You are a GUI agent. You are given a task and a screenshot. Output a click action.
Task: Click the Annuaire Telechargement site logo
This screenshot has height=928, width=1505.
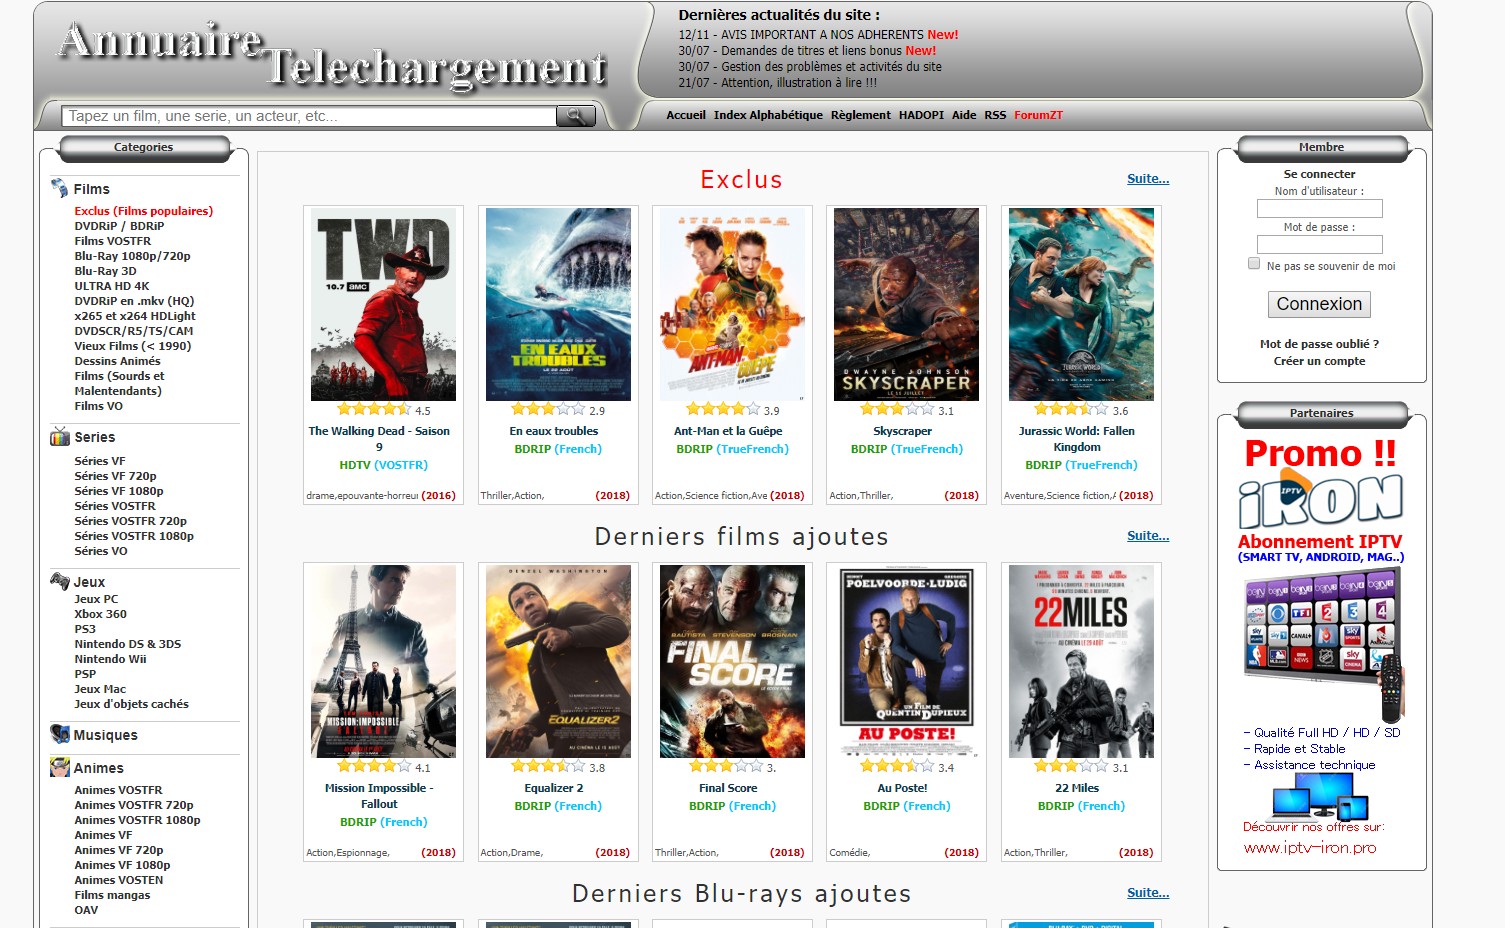[x=332, y=54]
